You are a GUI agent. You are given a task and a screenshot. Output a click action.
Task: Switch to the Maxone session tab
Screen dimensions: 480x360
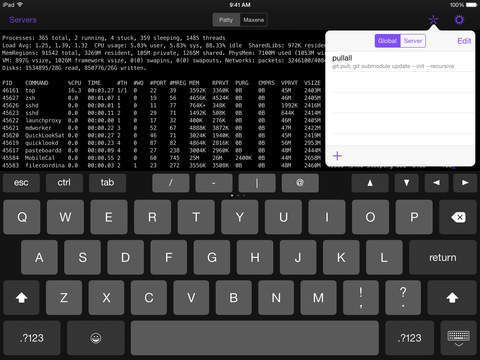pyautogui.click(x=253, y=20)
